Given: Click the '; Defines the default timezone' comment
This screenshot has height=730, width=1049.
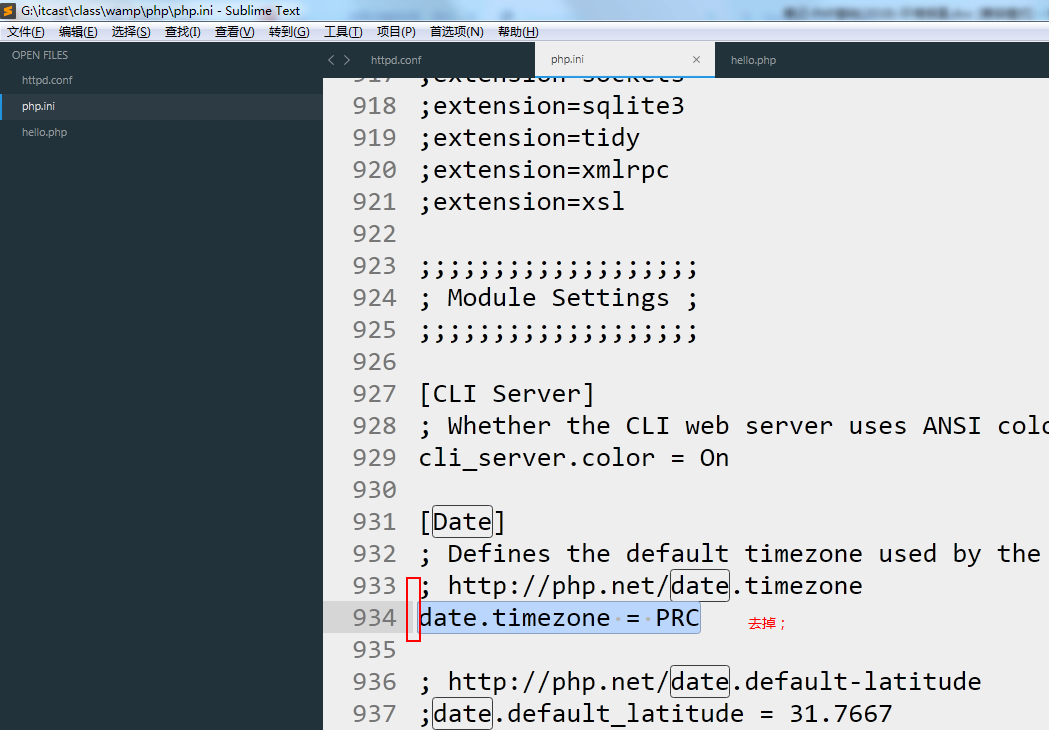Looking at the screenshot, I should (x=730, y=554).
